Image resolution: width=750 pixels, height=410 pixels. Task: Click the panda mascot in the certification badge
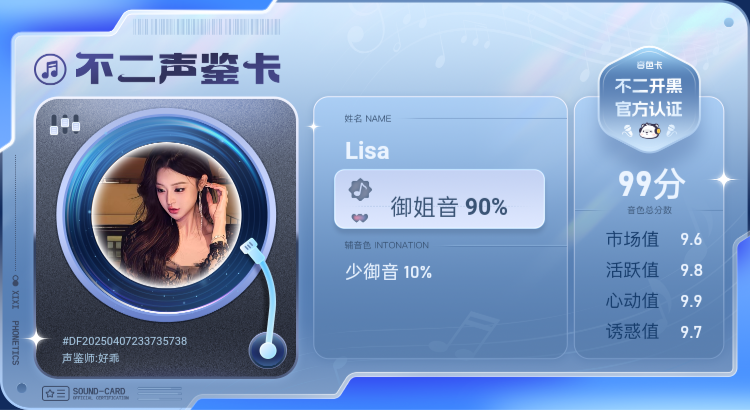[649, 130]
